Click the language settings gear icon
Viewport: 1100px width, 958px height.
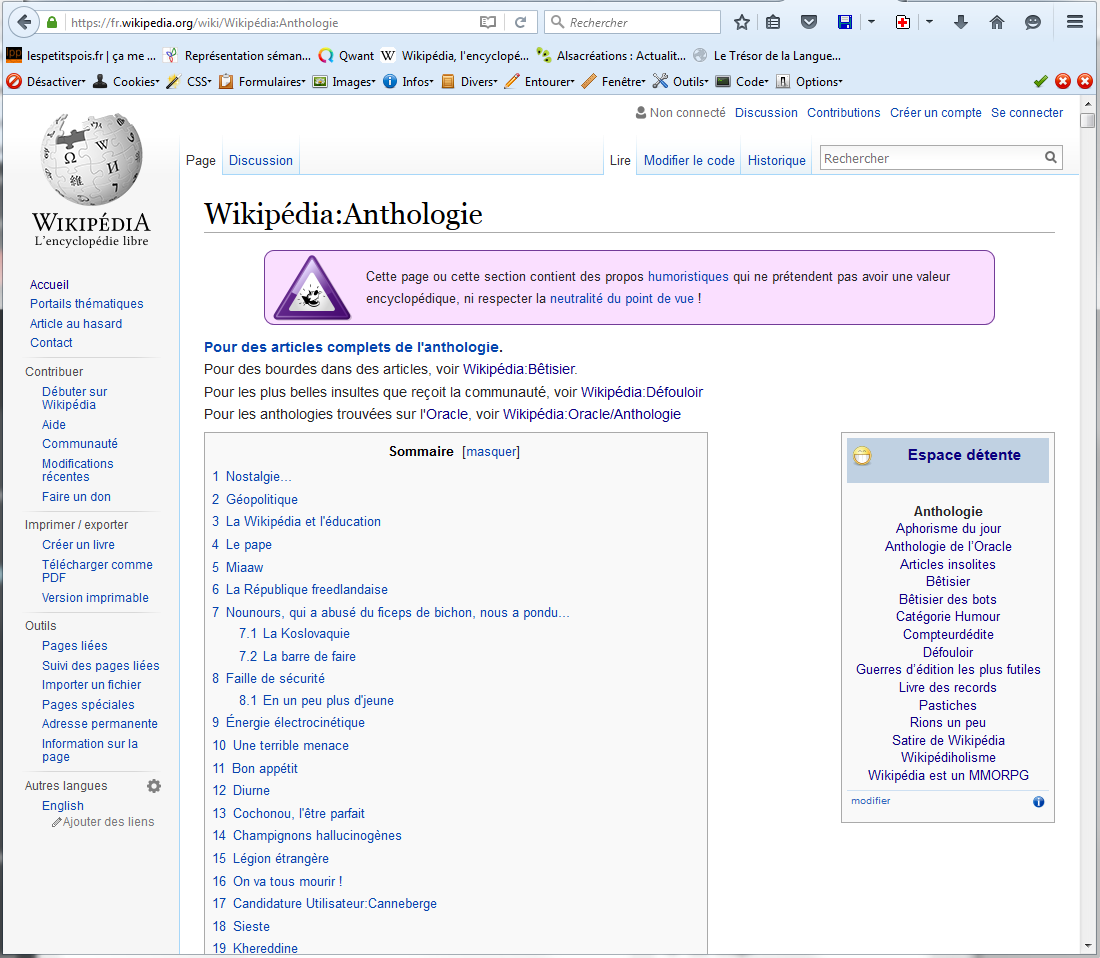tap(154, 786)
